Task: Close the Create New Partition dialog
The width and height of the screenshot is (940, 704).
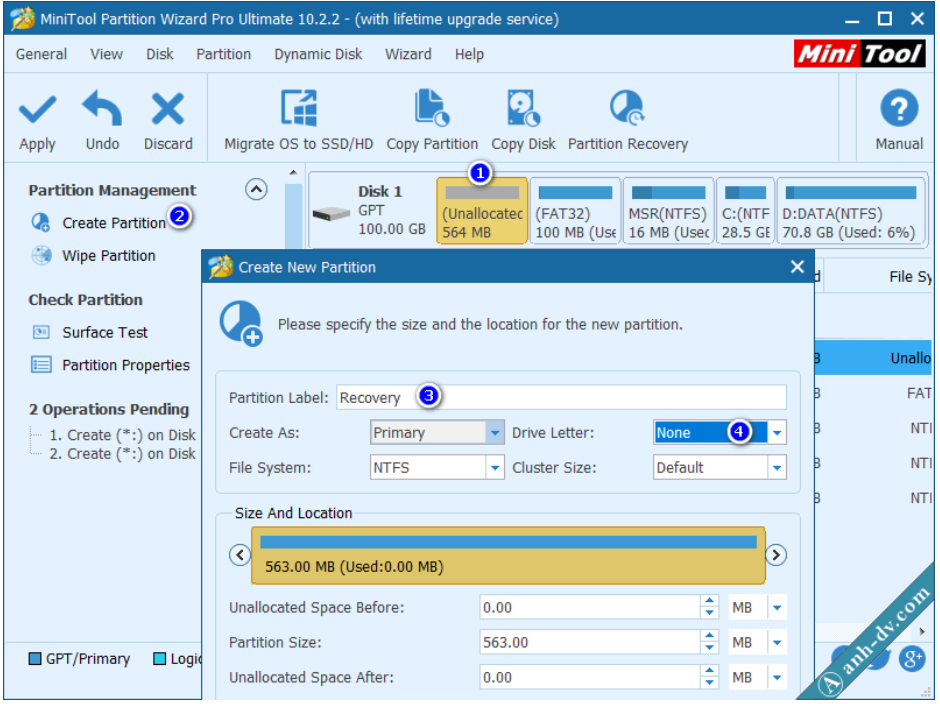Action: tap(797, 267)
